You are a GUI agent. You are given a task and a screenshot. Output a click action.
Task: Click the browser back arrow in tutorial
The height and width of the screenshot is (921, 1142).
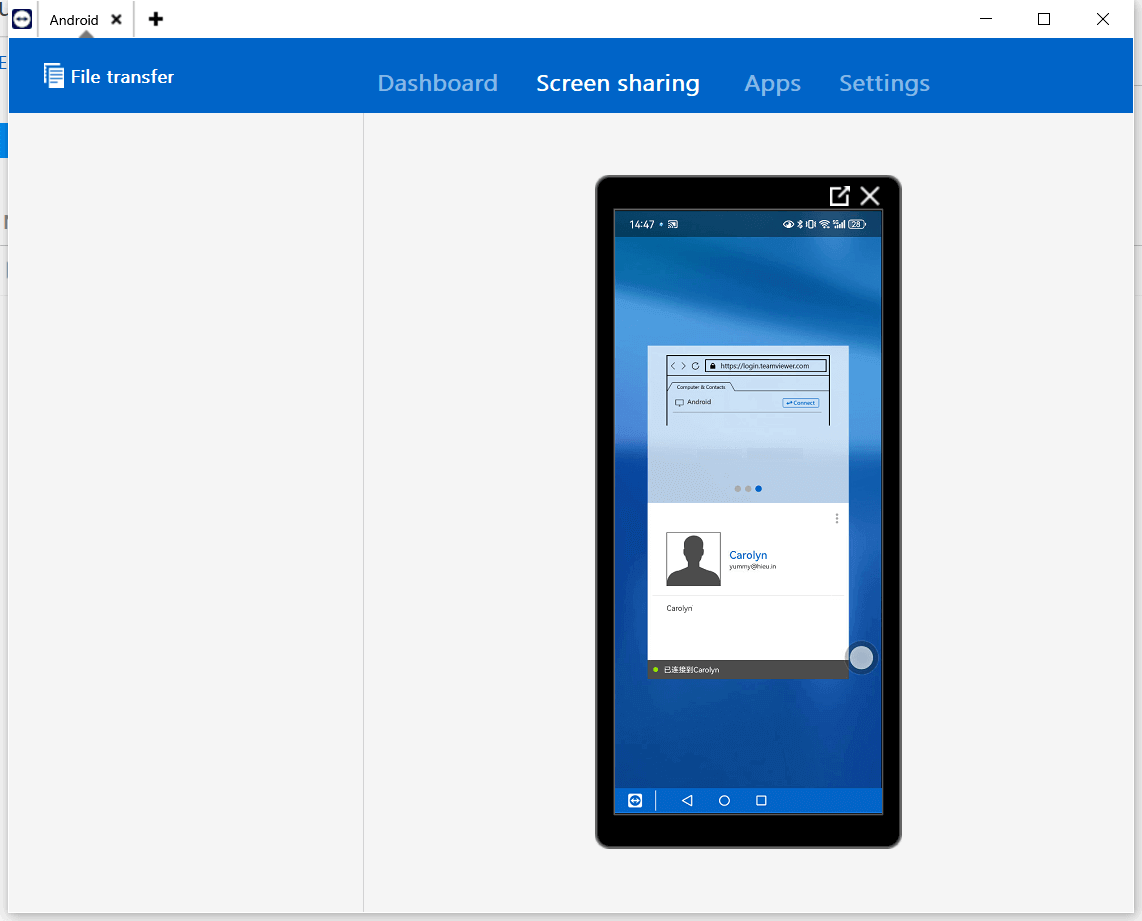click(x=673, y=365)
